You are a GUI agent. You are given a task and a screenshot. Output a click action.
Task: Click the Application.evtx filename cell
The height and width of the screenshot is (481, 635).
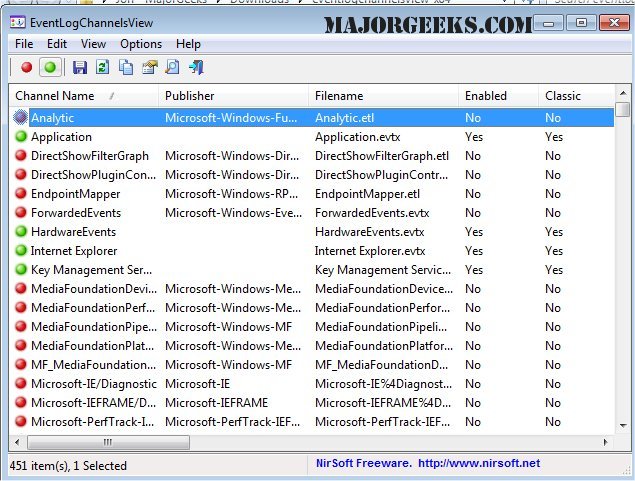click(358, 137)
